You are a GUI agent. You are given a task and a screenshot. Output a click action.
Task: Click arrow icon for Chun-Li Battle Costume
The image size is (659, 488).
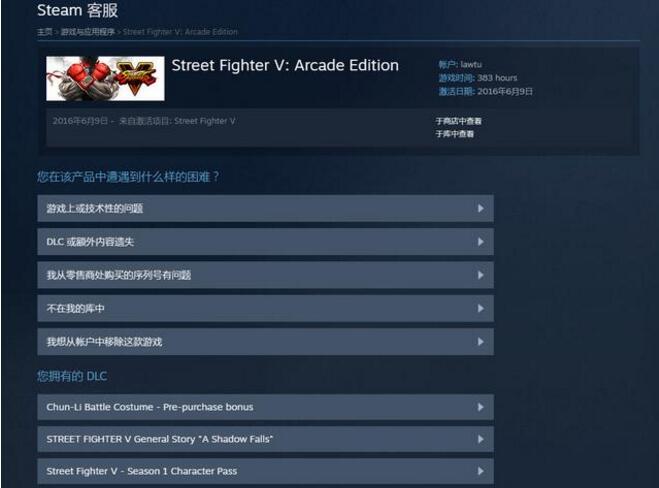coord(480,407)
